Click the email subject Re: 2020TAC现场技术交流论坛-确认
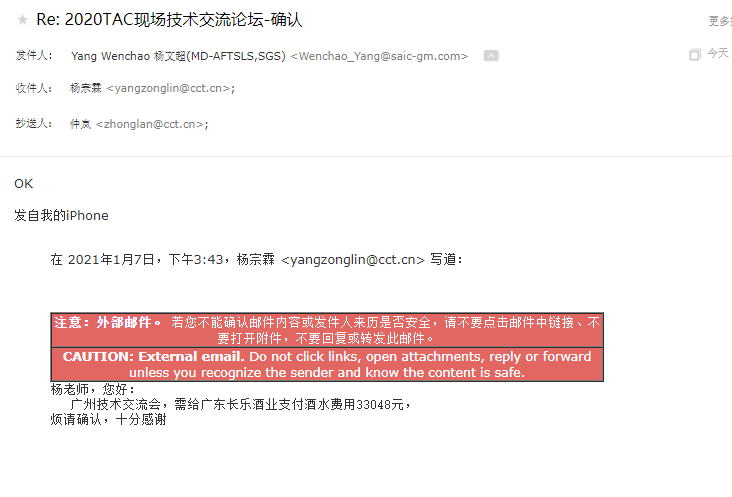 [x=169, y=20]
